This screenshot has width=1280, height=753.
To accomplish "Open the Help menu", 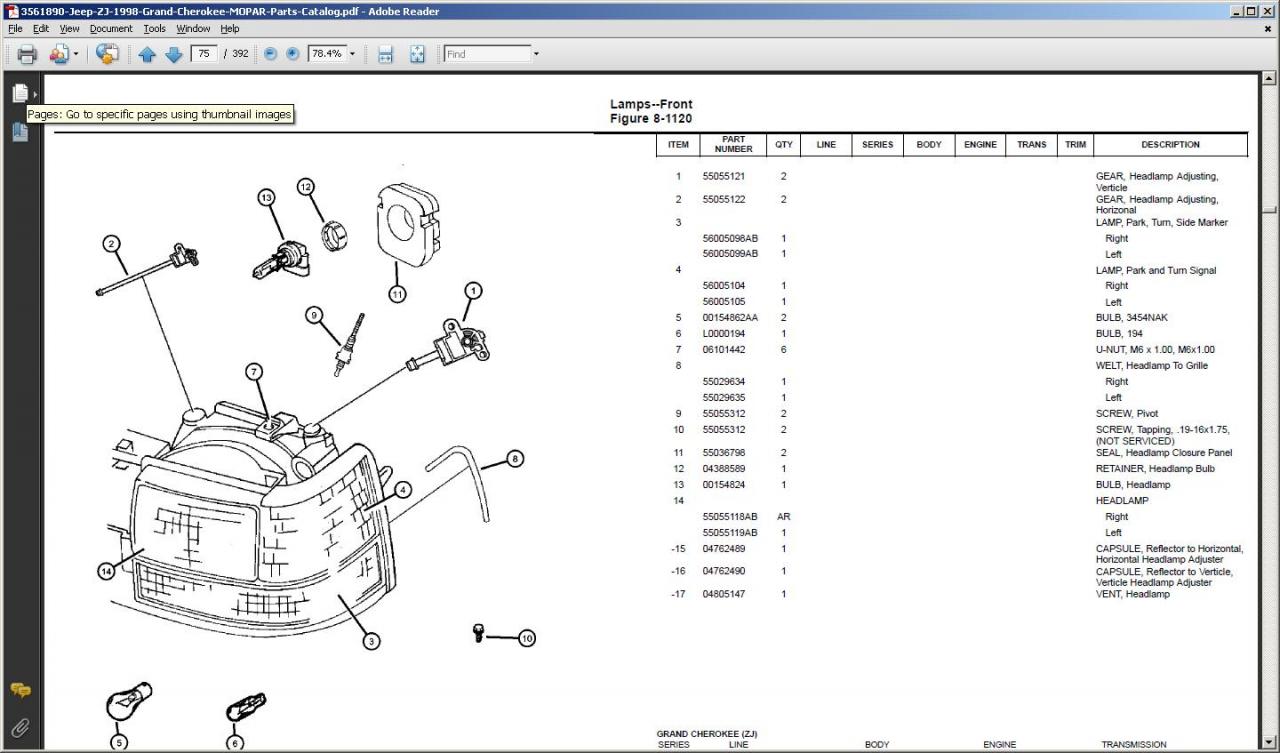I will [230, 29].
